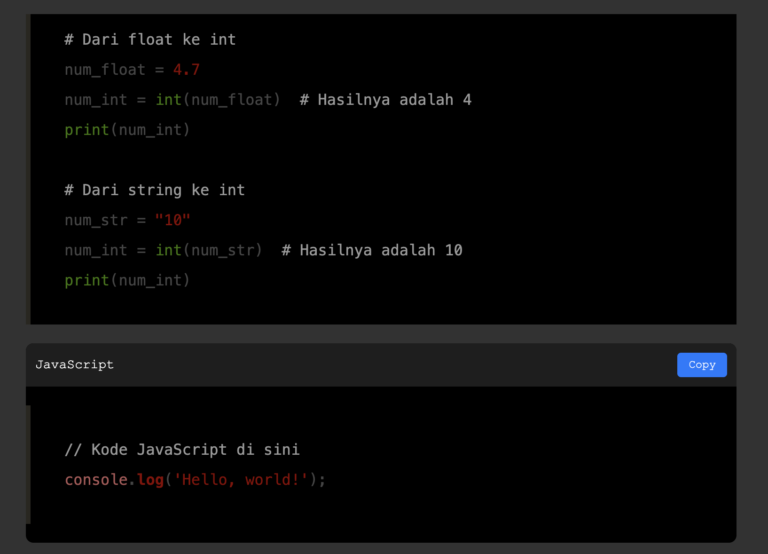Click the comment "# Dari float ke int"

pos(150,40)
